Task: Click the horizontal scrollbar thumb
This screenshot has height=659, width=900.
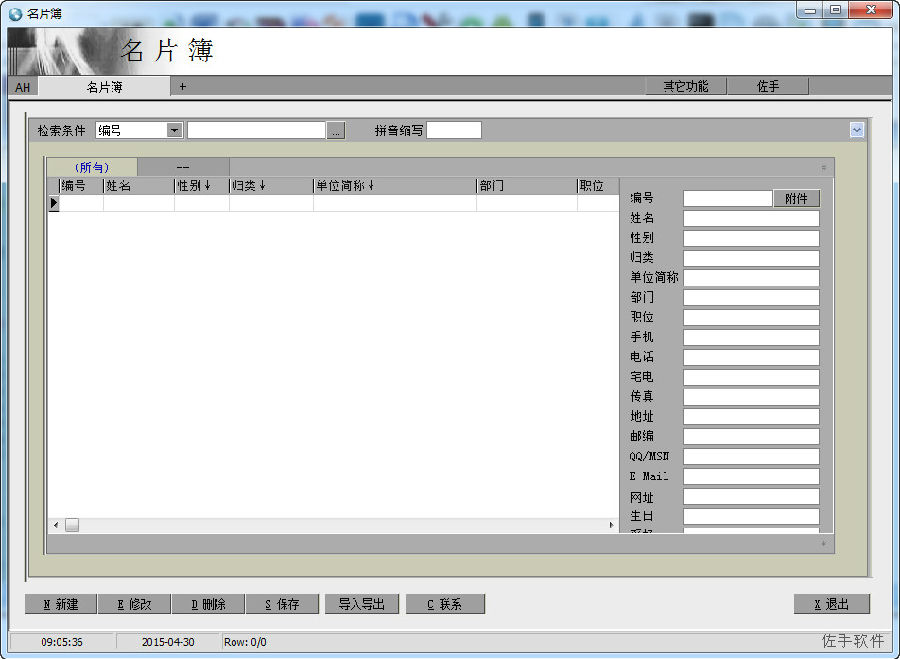Action: click(x=72, y=525)
